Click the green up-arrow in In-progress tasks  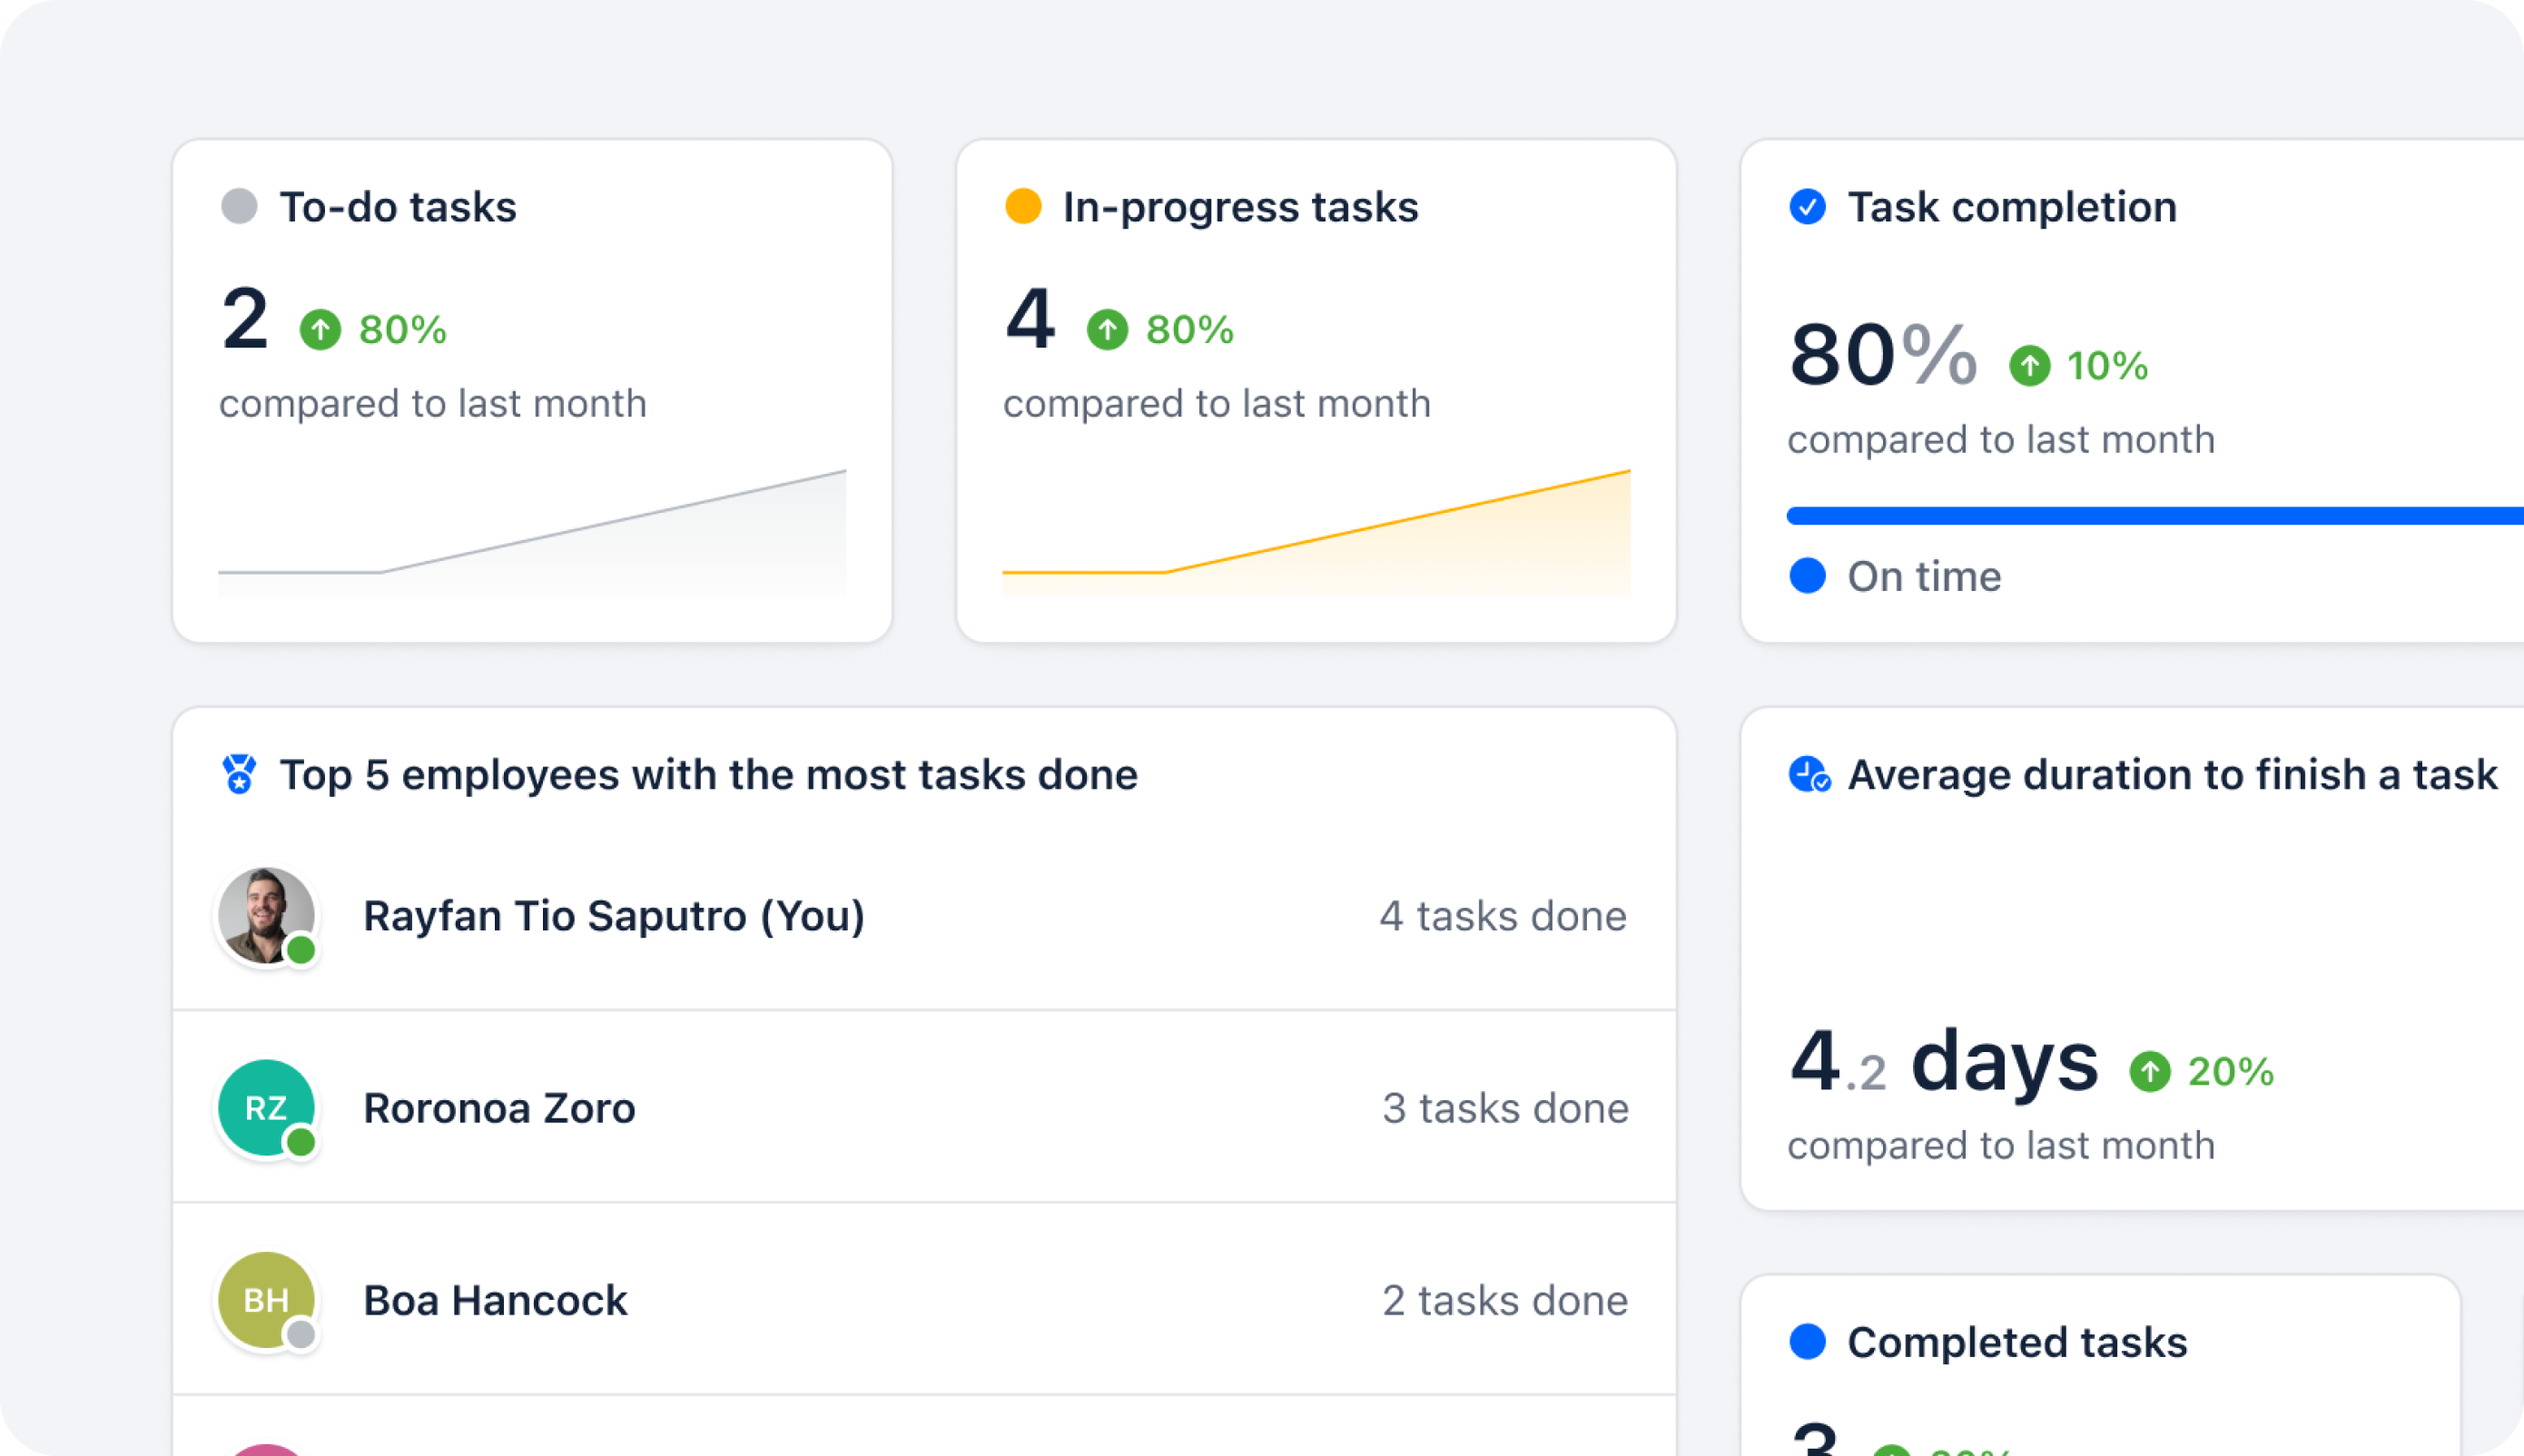pyautogui.click(x=1107, y=329)
